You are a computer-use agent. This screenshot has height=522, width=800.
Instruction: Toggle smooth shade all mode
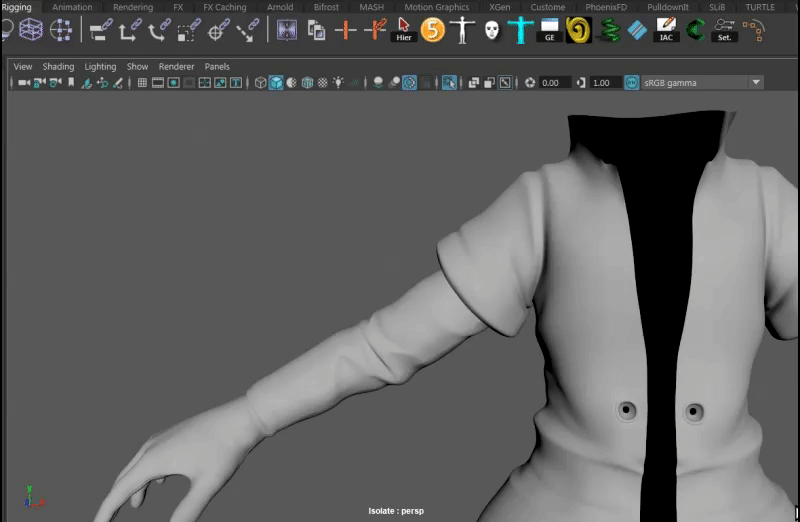coord(276,83)
